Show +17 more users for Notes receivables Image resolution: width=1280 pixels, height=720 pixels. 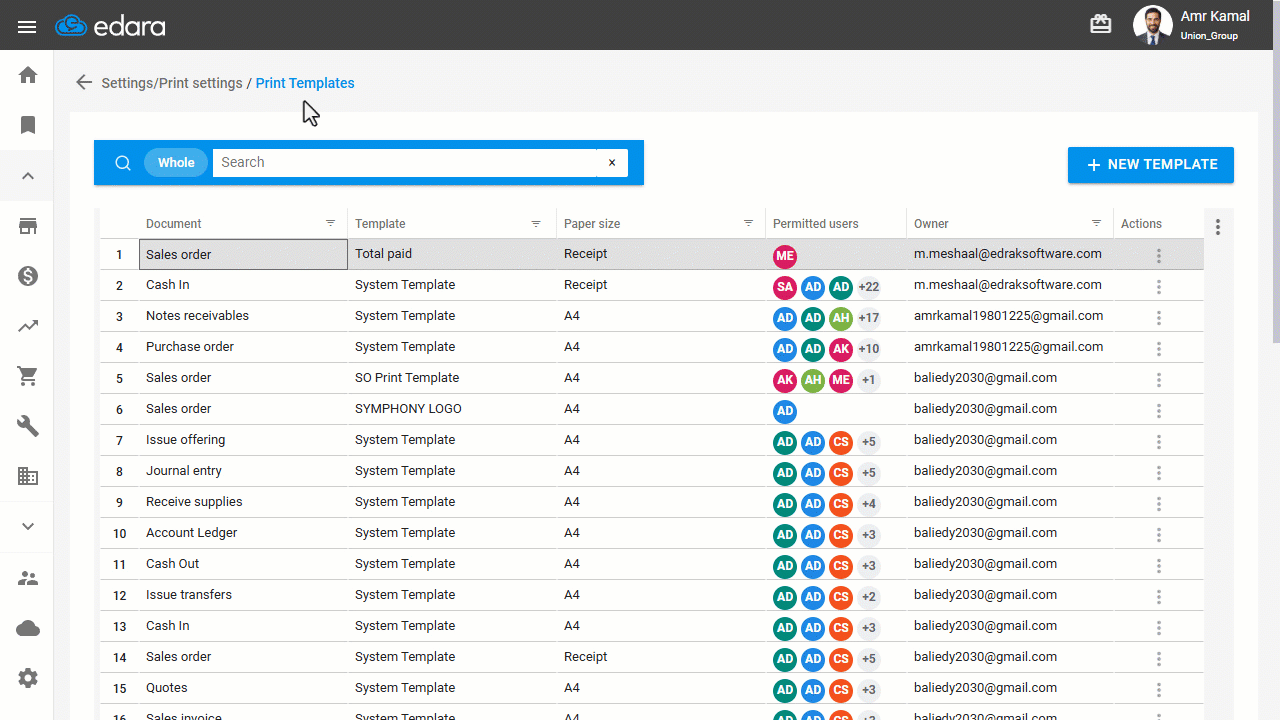click(868, 319)
